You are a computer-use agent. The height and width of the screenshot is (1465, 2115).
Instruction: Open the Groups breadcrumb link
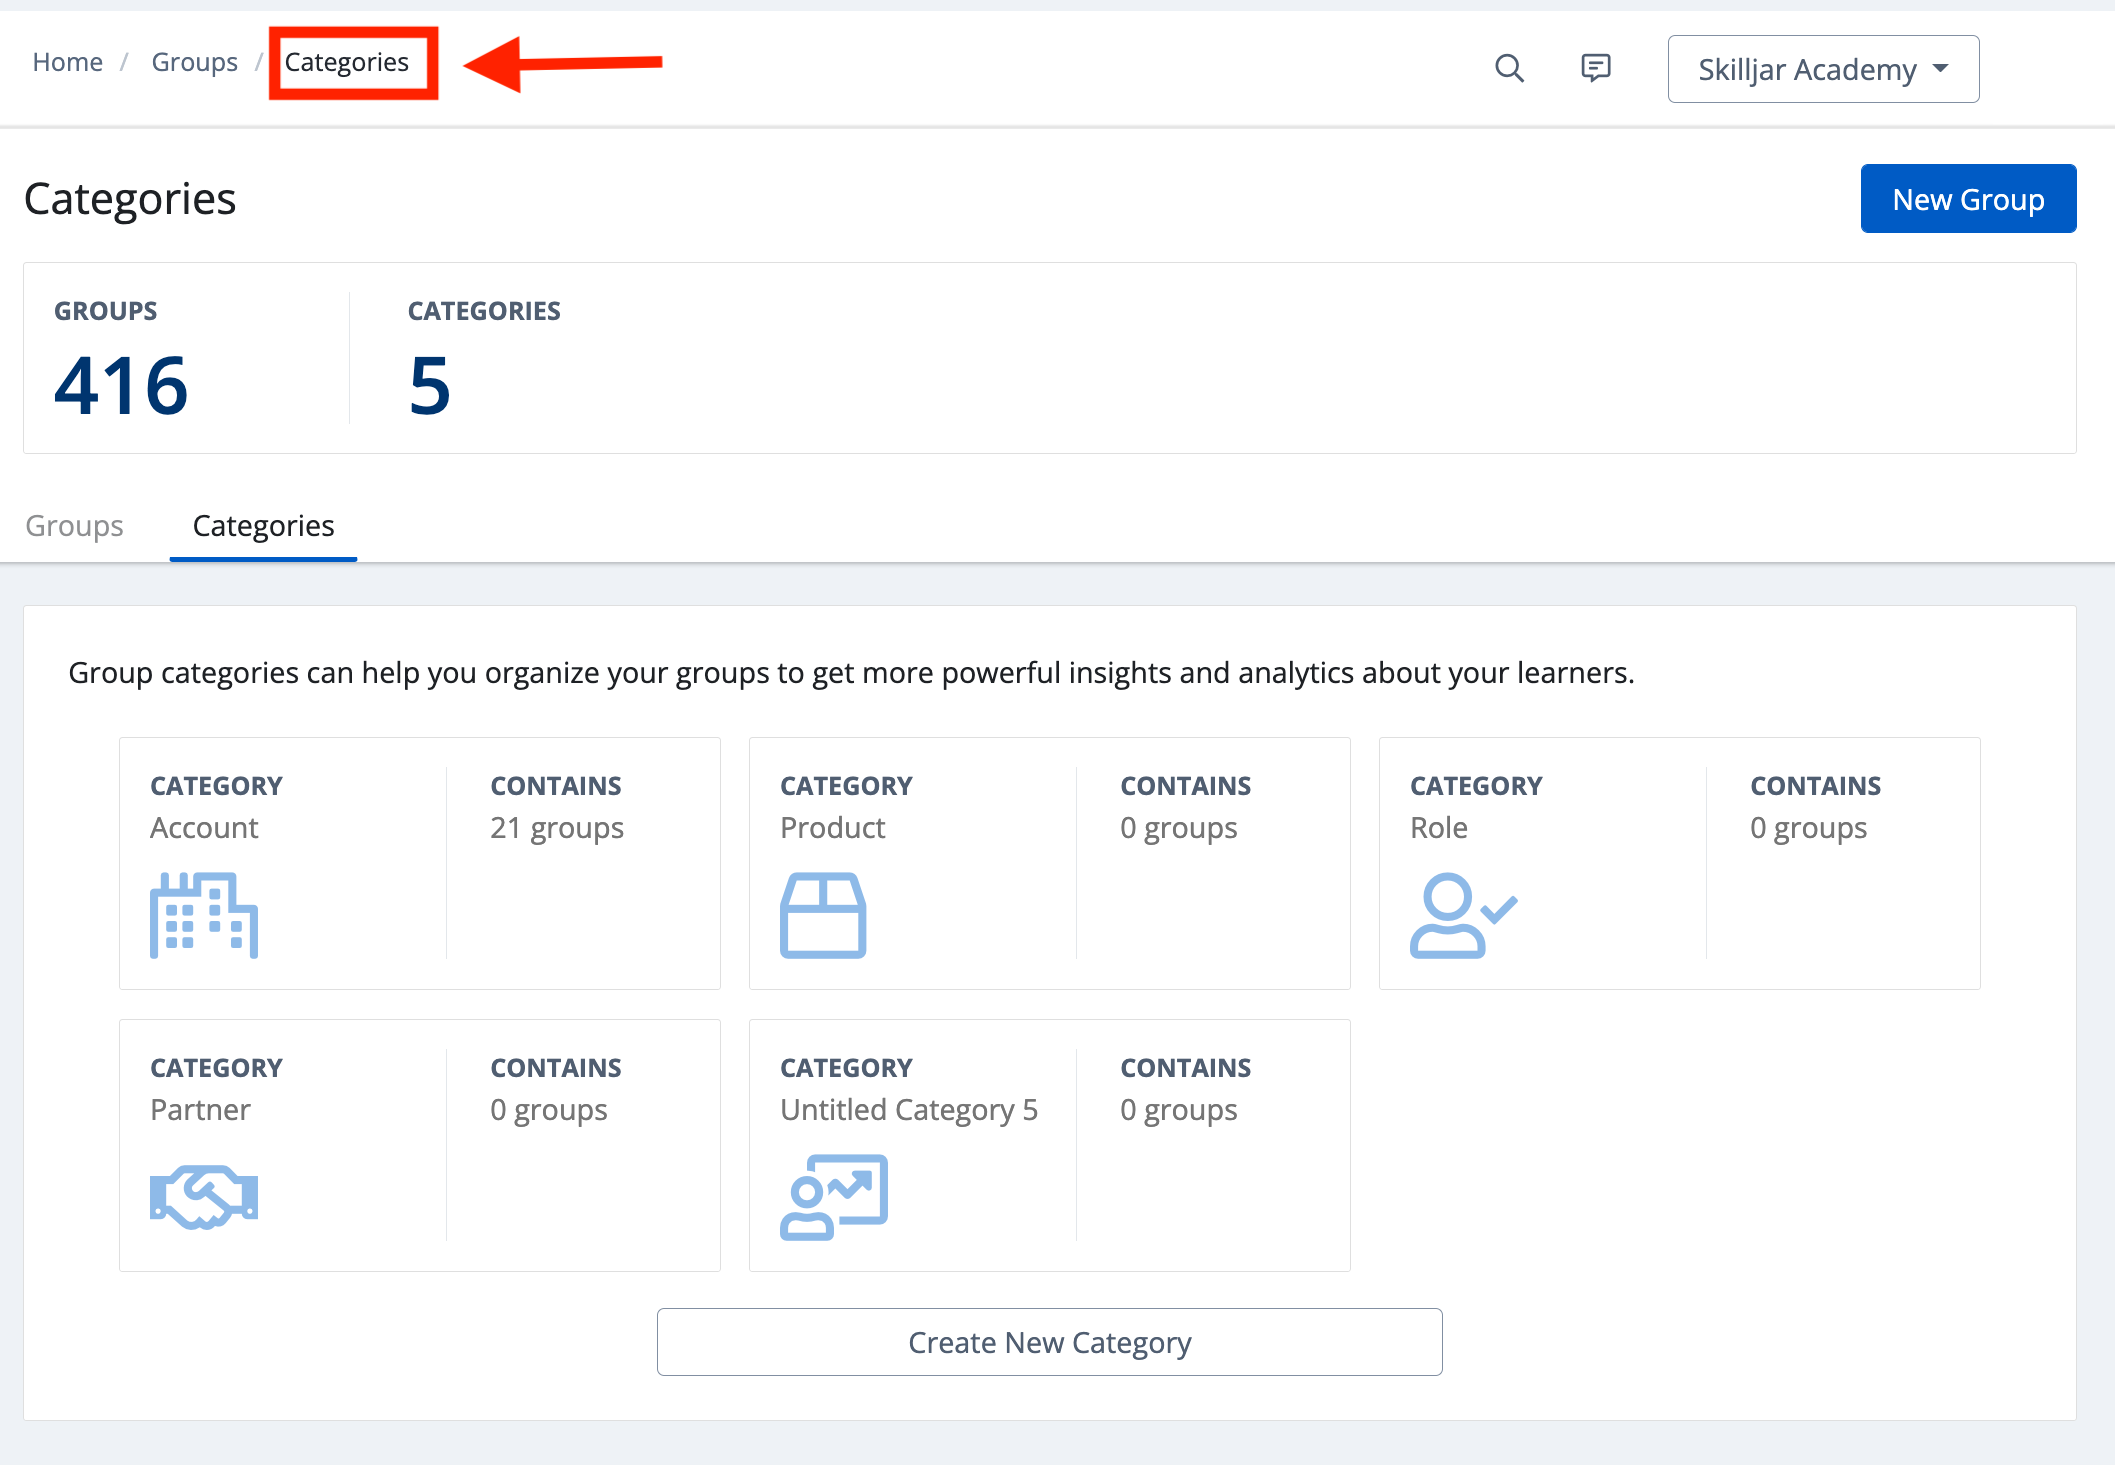194,62
